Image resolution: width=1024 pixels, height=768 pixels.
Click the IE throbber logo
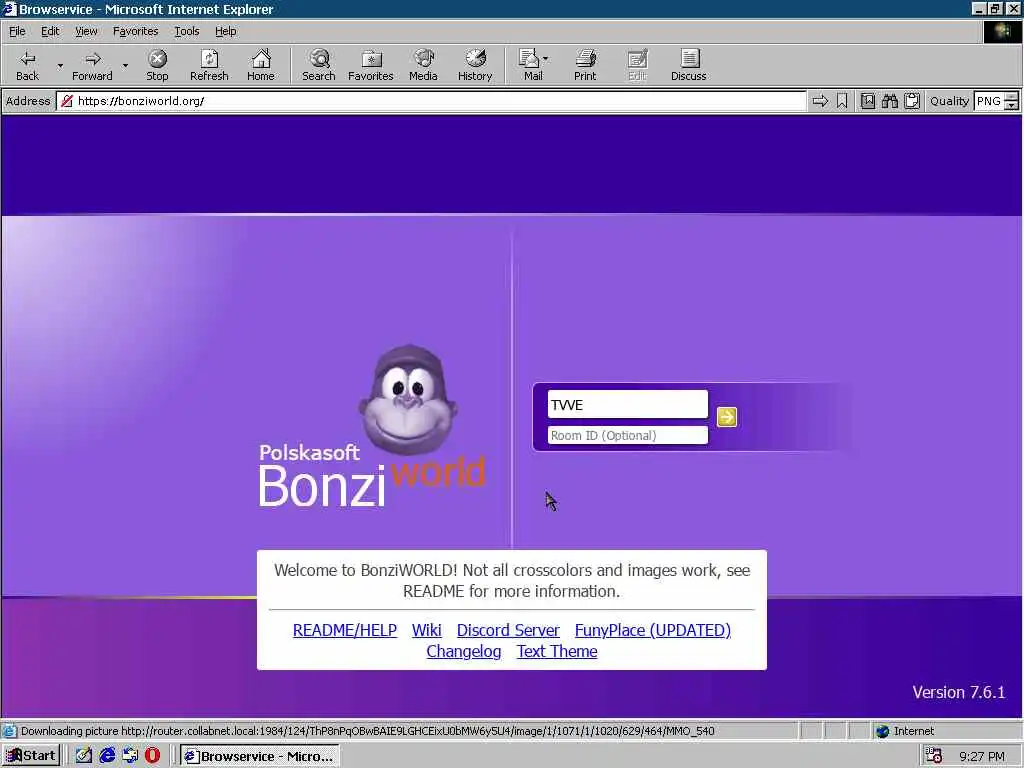click(1002, 31)
